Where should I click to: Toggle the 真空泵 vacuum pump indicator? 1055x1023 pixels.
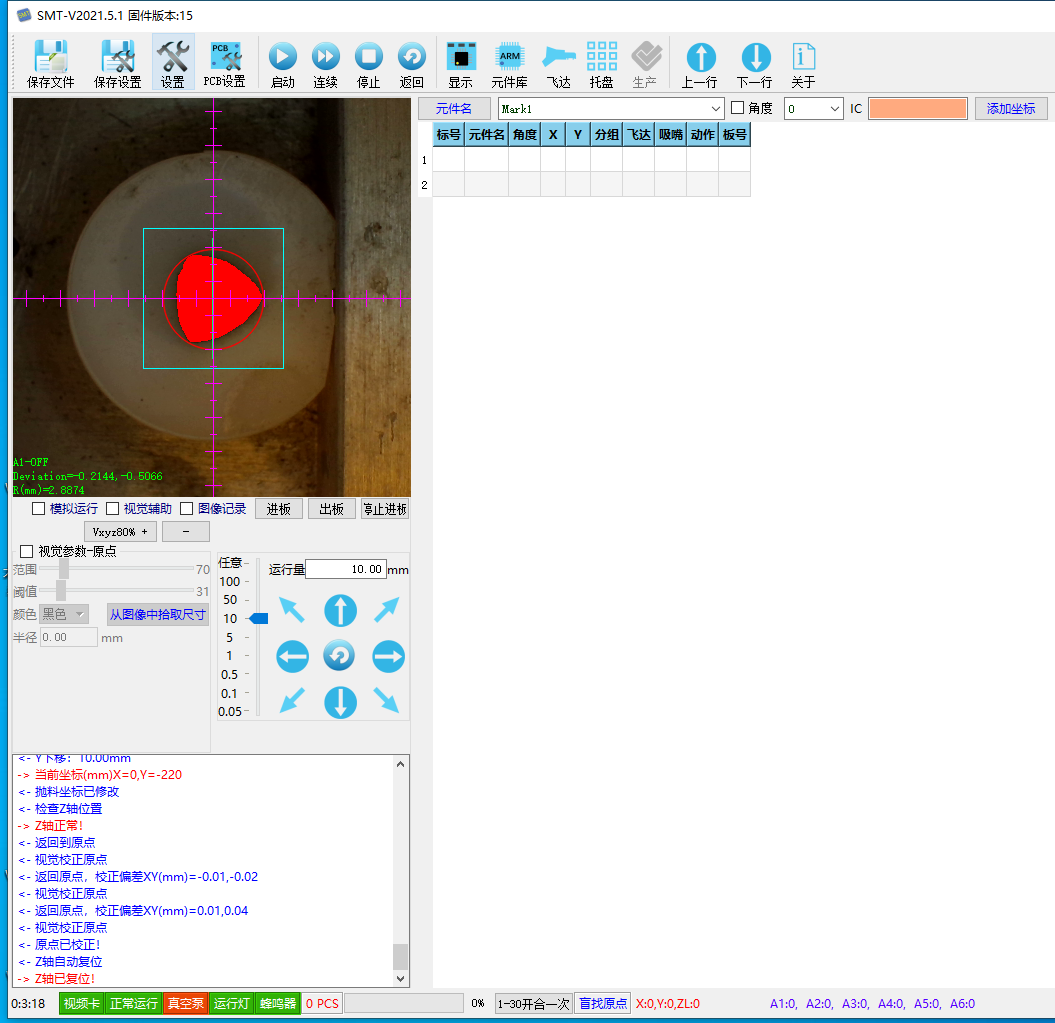tap(186, 1003)
